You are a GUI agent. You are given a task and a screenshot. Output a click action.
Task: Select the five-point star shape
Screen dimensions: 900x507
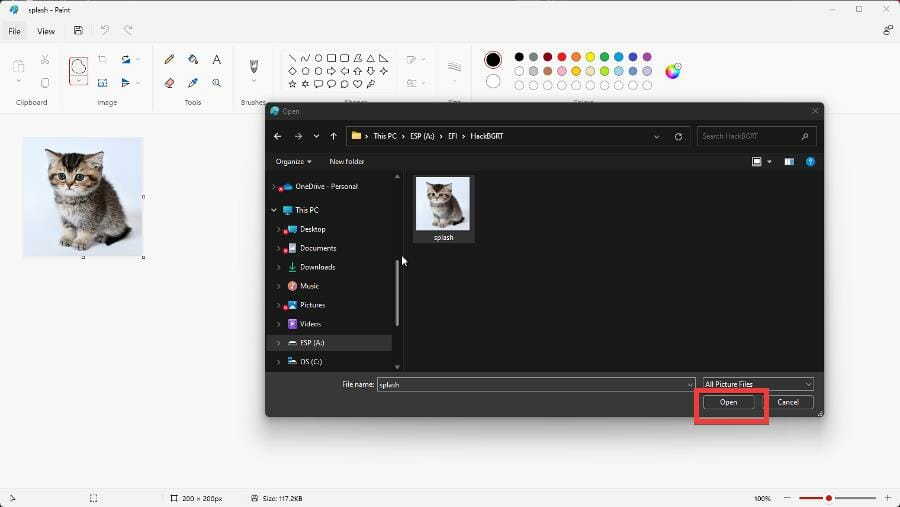tap(292, 84)
